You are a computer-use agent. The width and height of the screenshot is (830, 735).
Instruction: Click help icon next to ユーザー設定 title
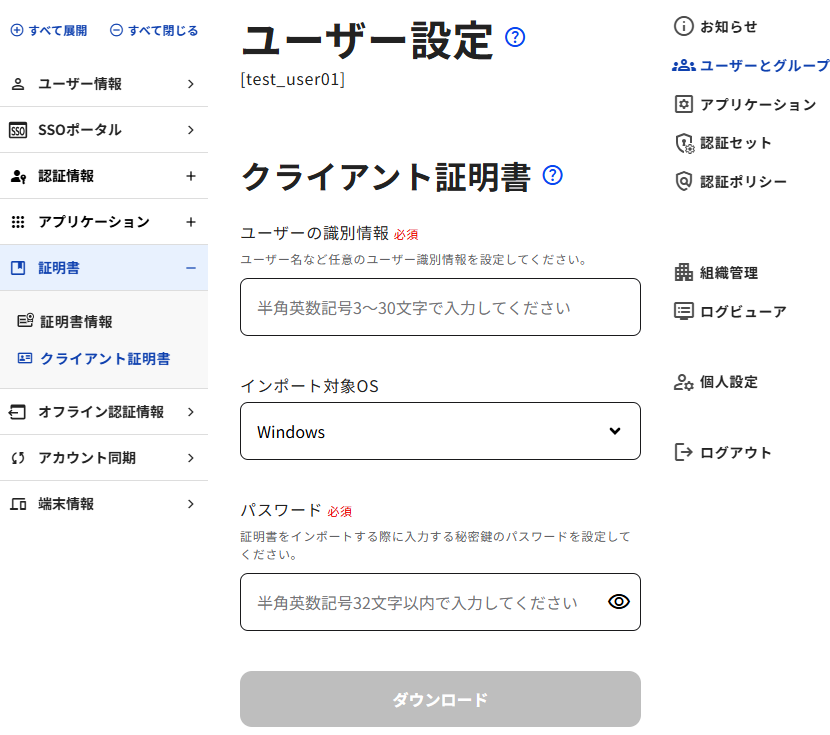pos(515,38)
